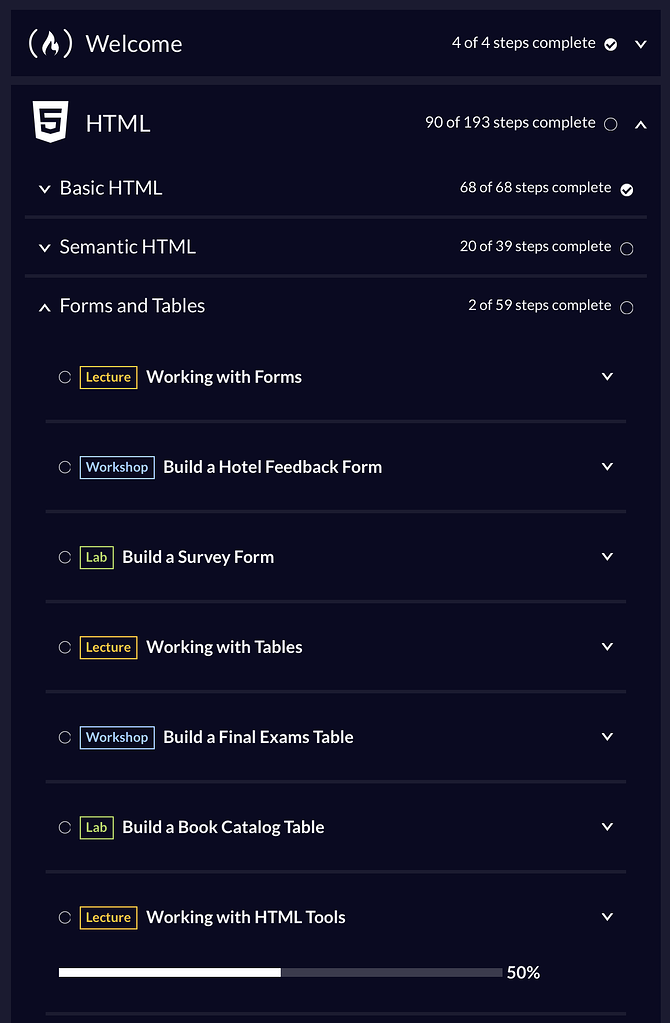Click the checkmark icon on Welcome section
This screenshot has height=1023, width=670.
coord(610,43)
